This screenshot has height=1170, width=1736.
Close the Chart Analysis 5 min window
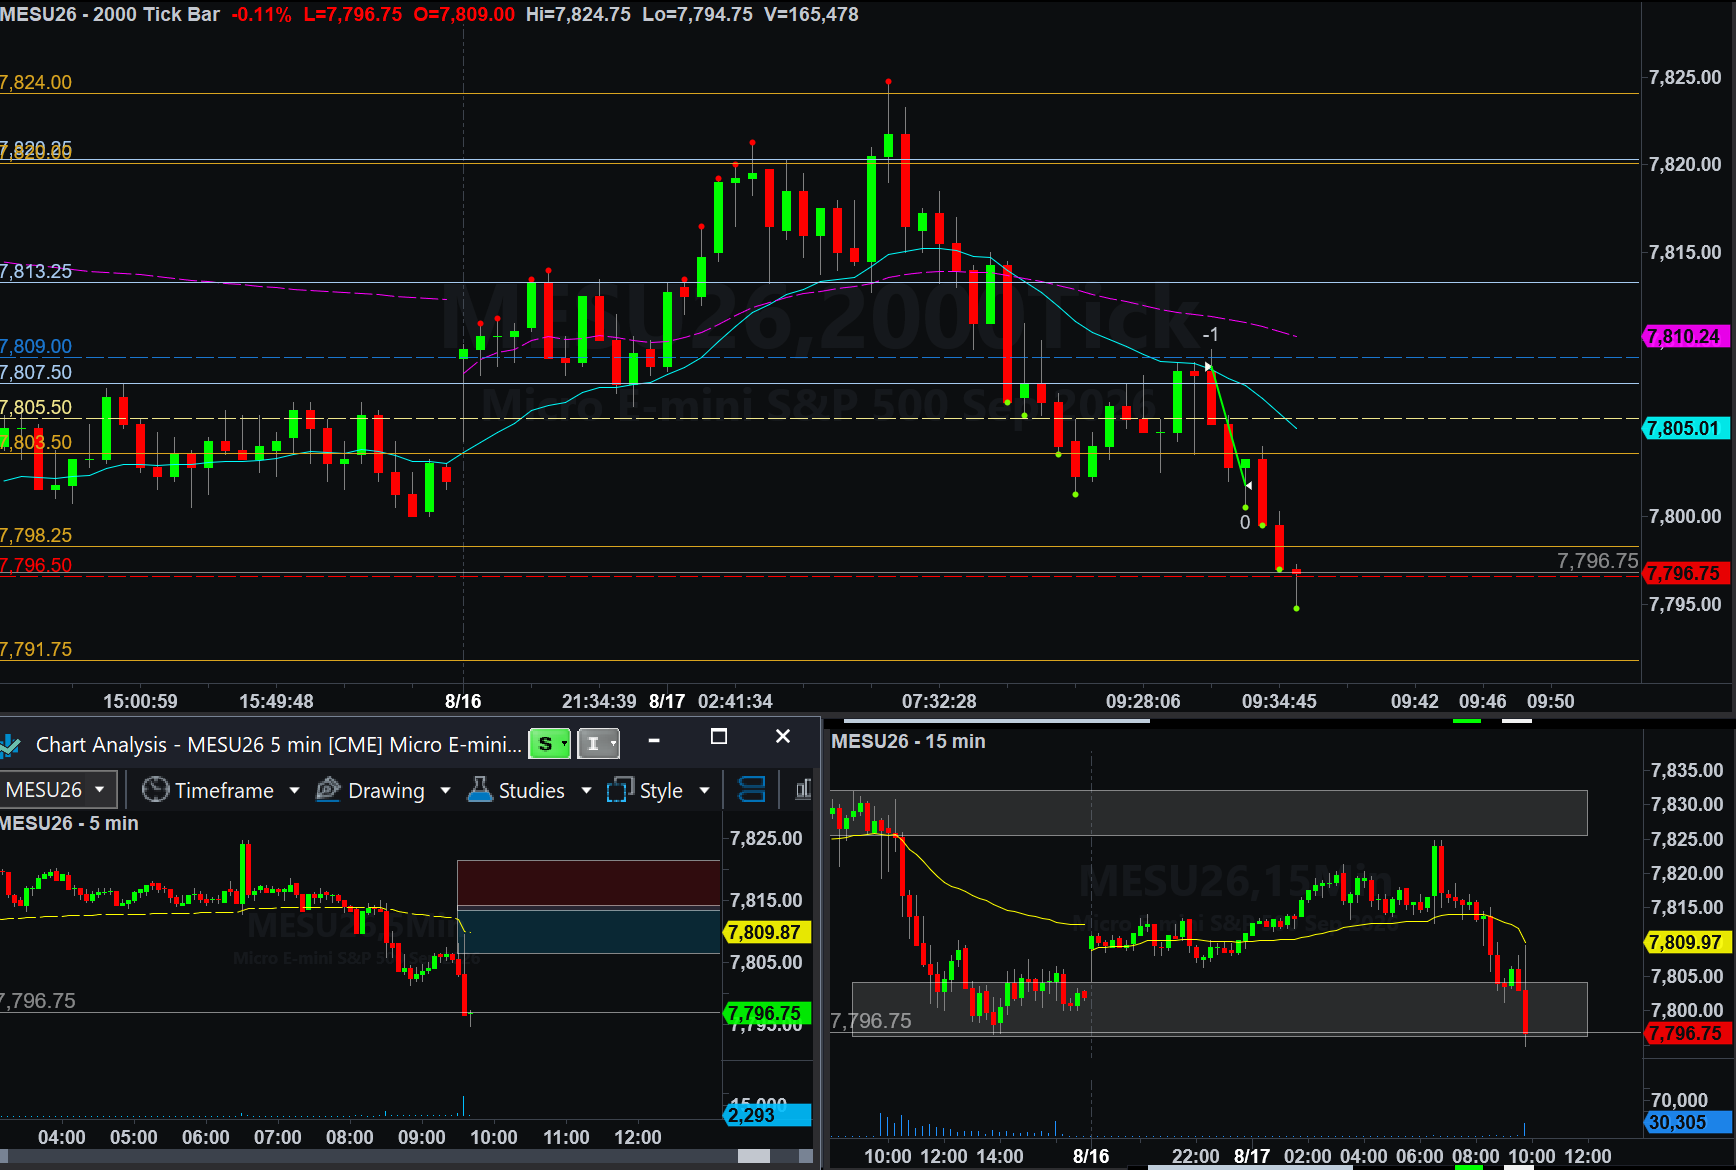(x=783, y=737)
